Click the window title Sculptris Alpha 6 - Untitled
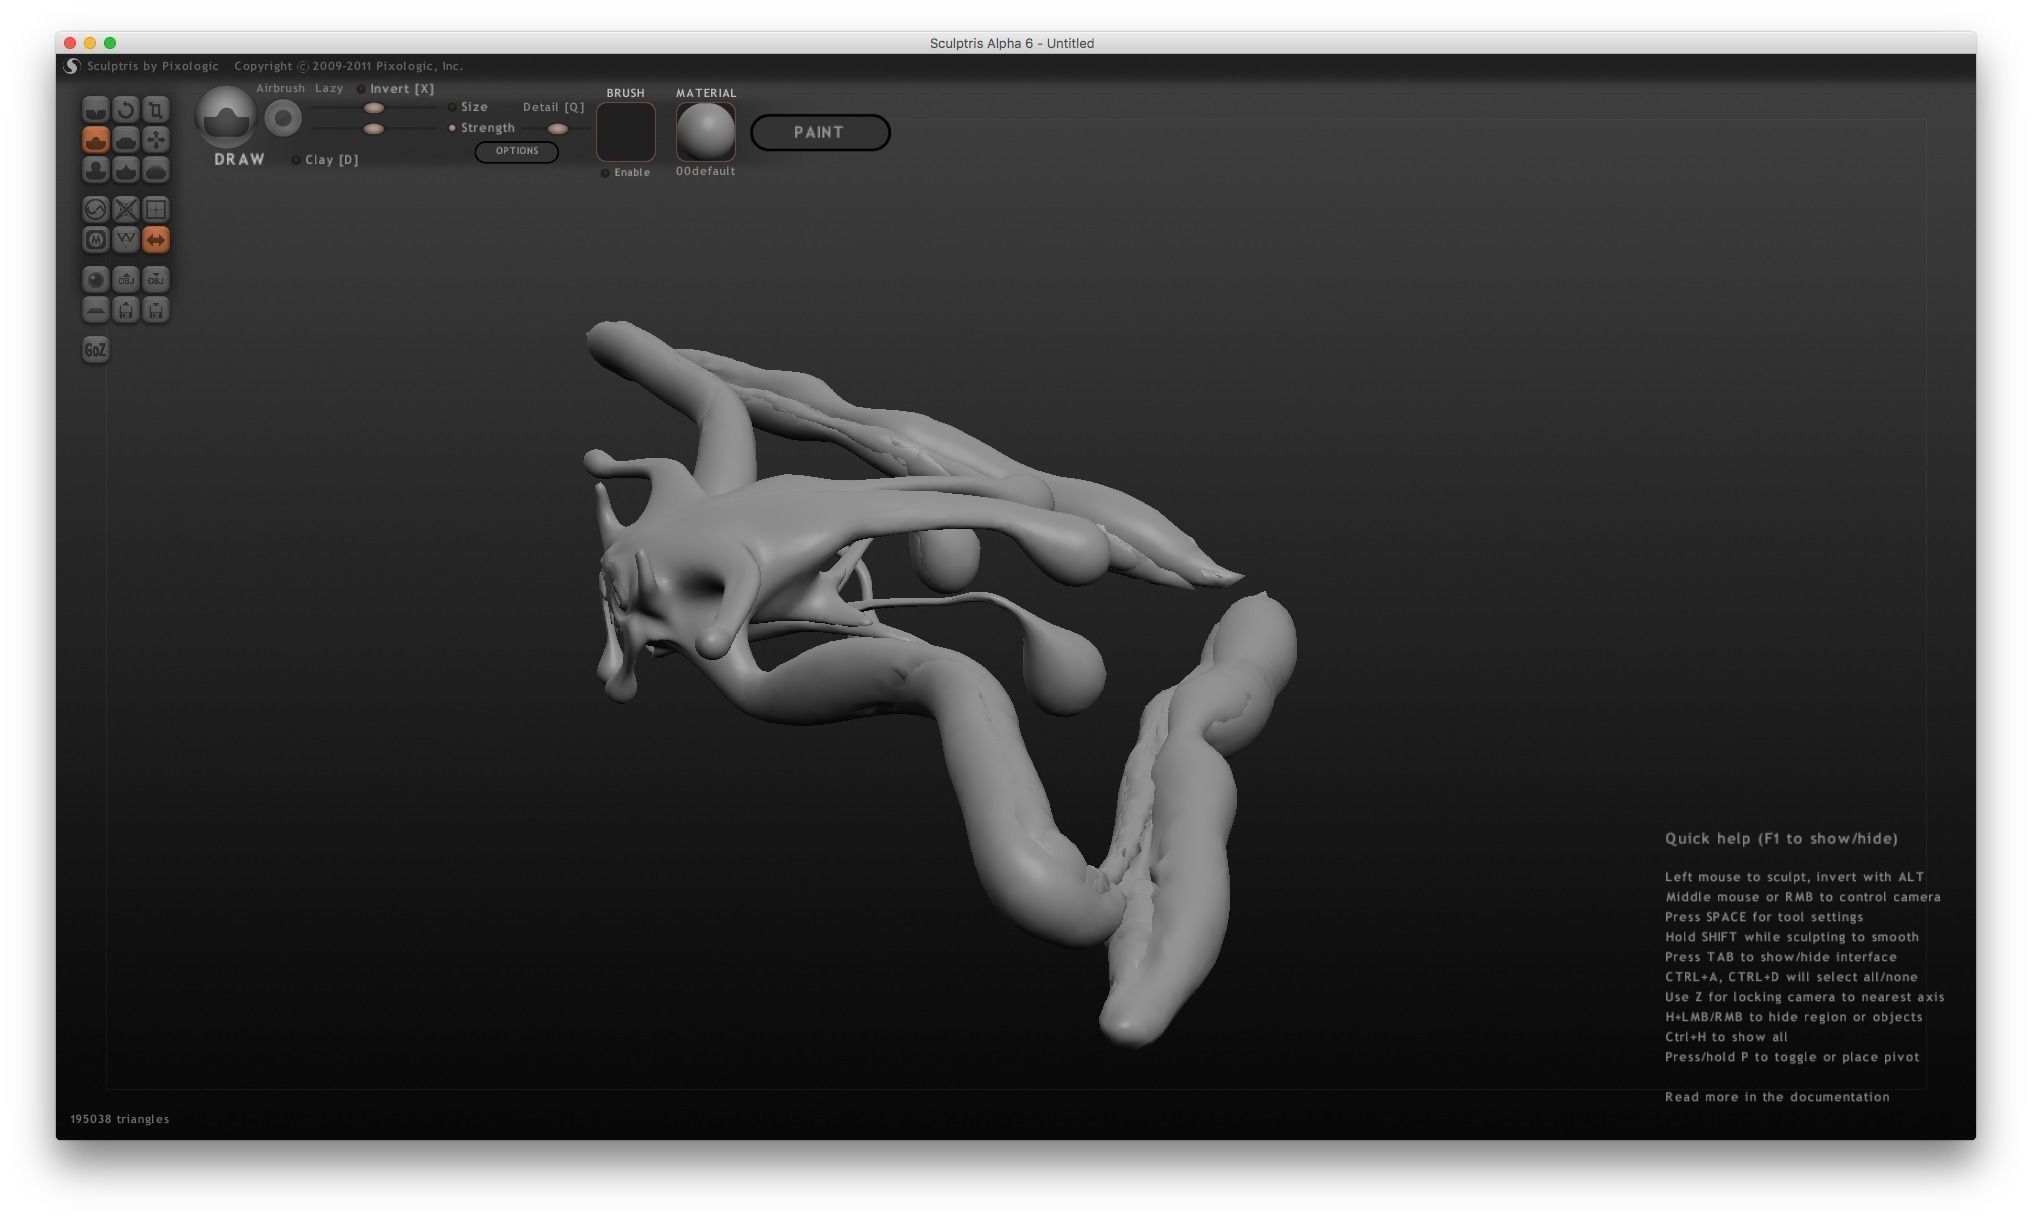Image resolution: width=2032 pixels, height=1220 pixels. [x=1011, y=43]
